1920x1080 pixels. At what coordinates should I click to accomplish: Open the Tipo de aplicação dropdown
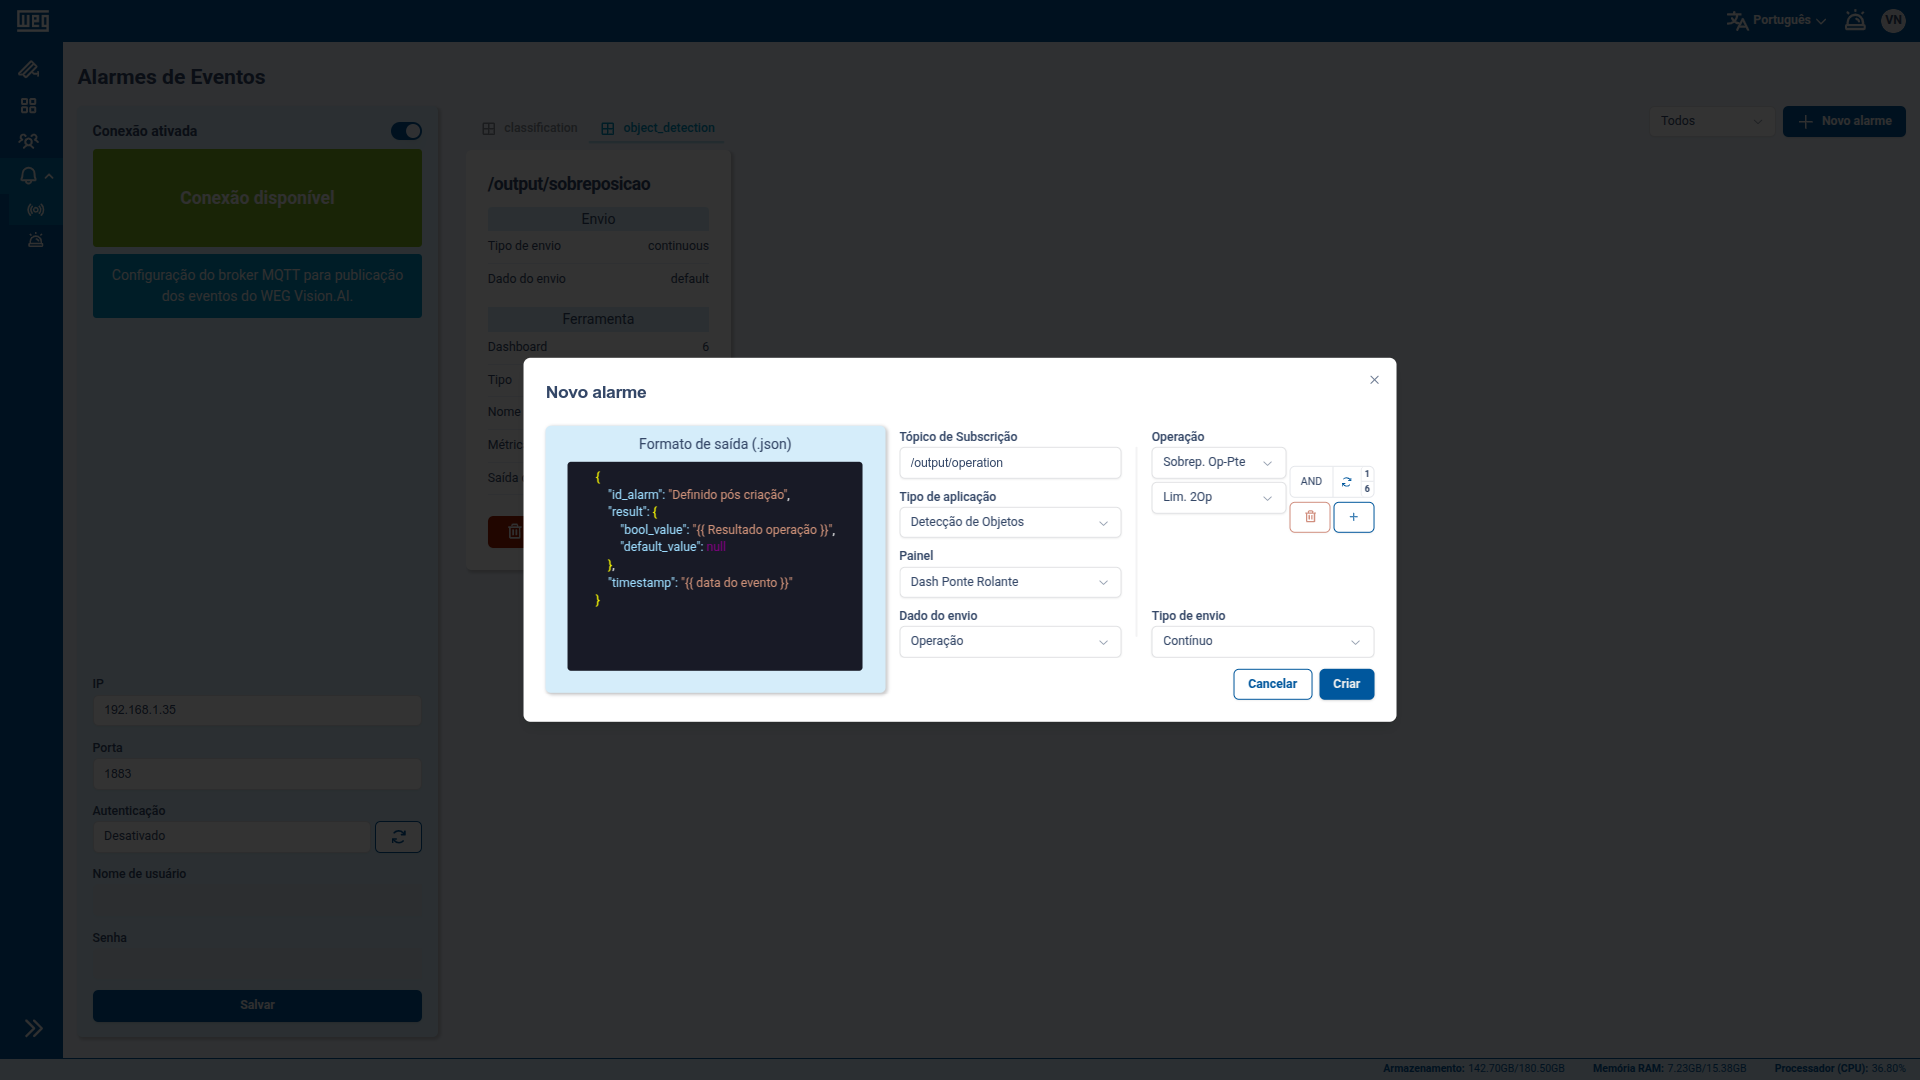pos(1009,522)
